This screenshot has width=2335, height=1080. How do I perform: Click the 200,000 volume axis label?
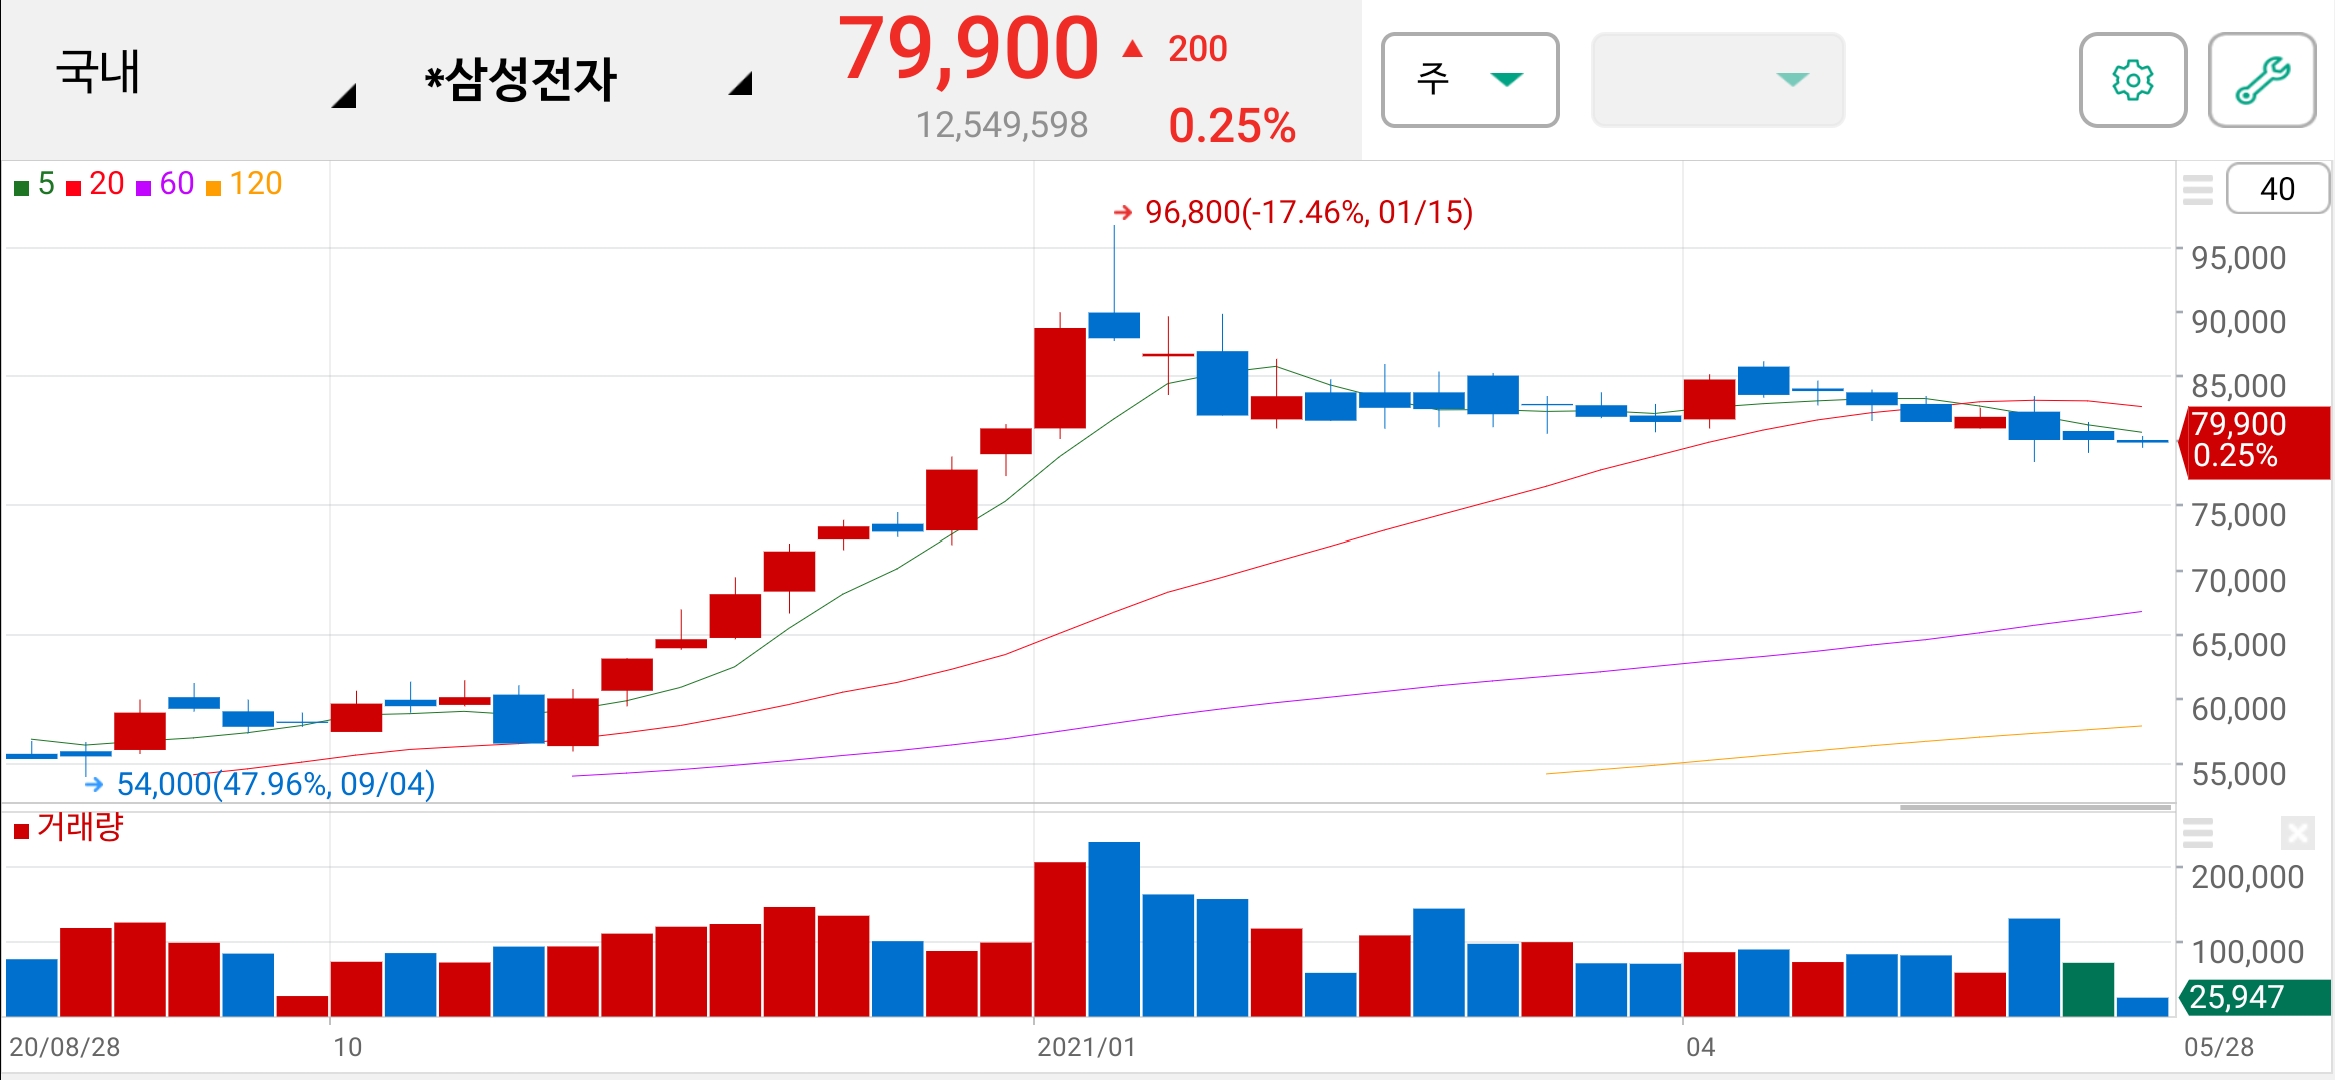click(x=2248, y=877)
